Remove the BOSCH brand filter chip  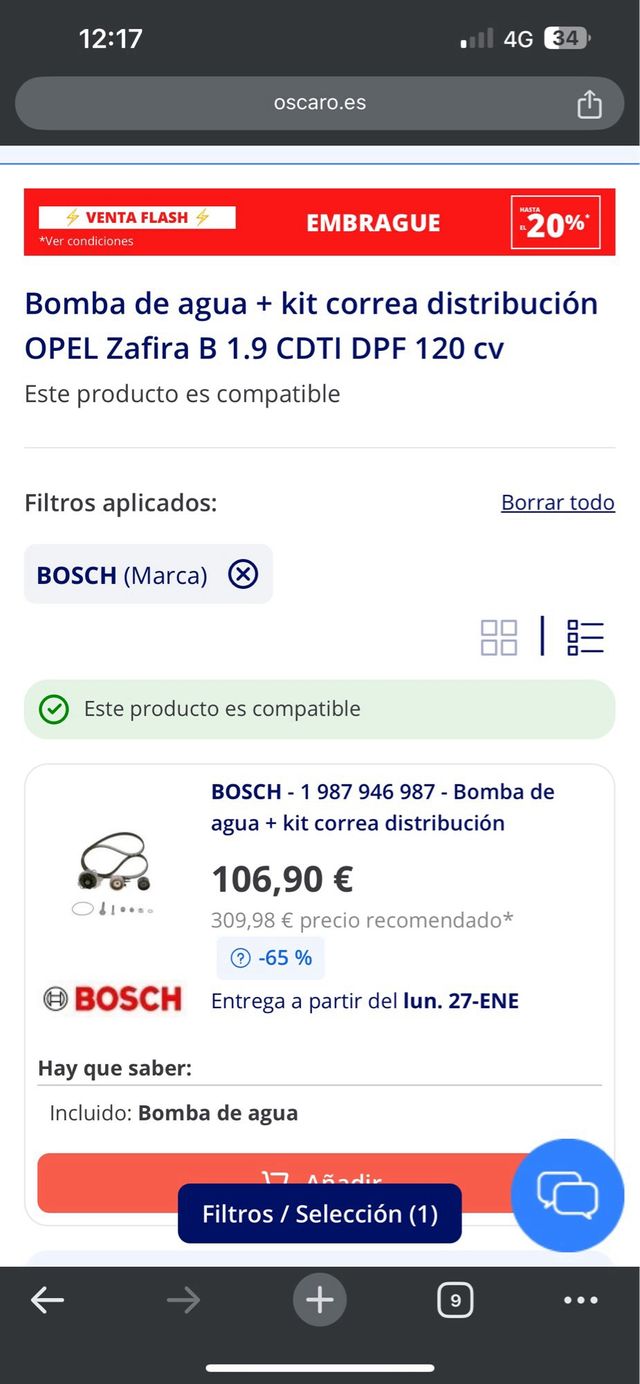point(241,574)
